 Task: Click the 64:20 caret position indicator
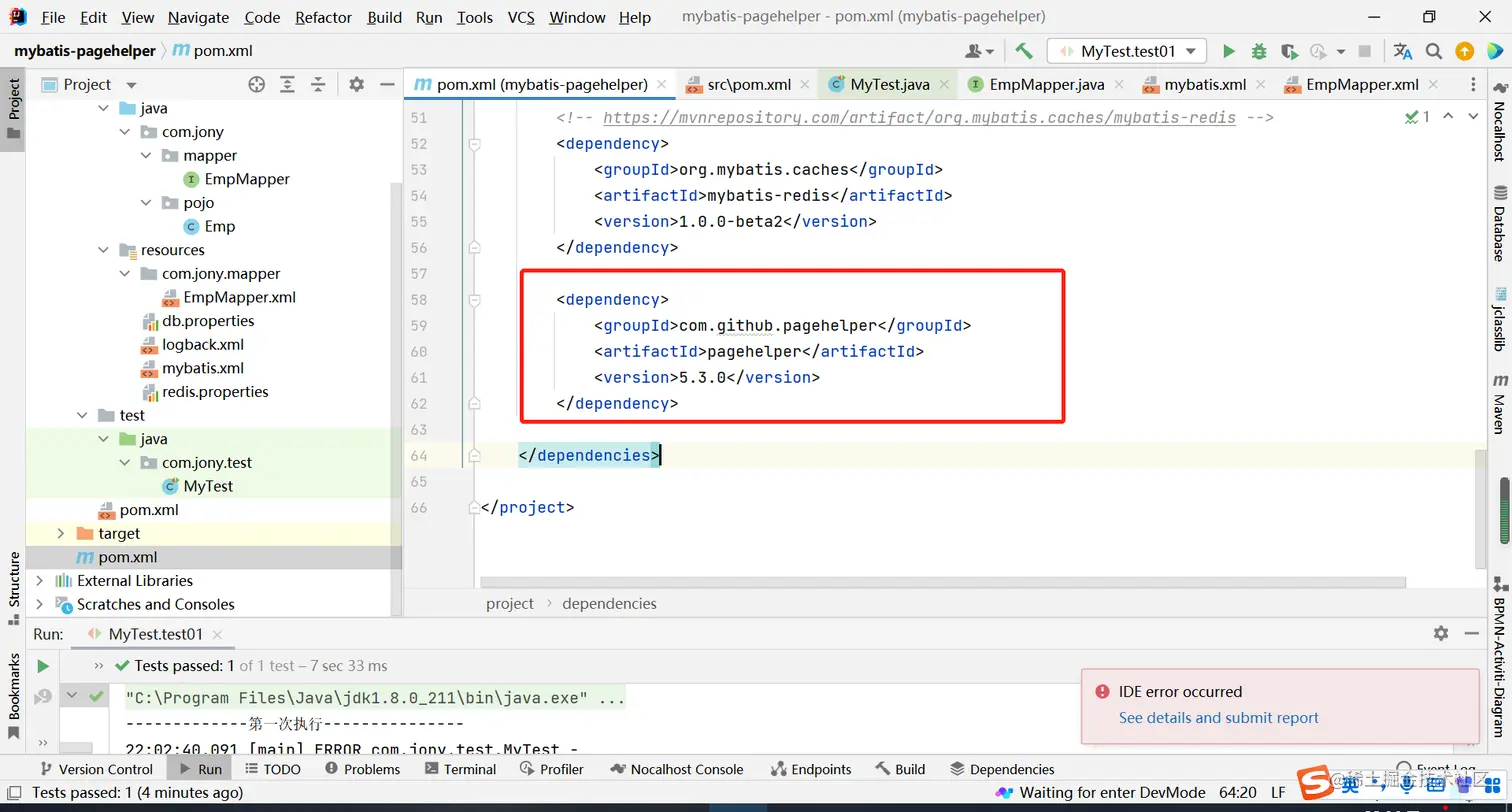1238,792
